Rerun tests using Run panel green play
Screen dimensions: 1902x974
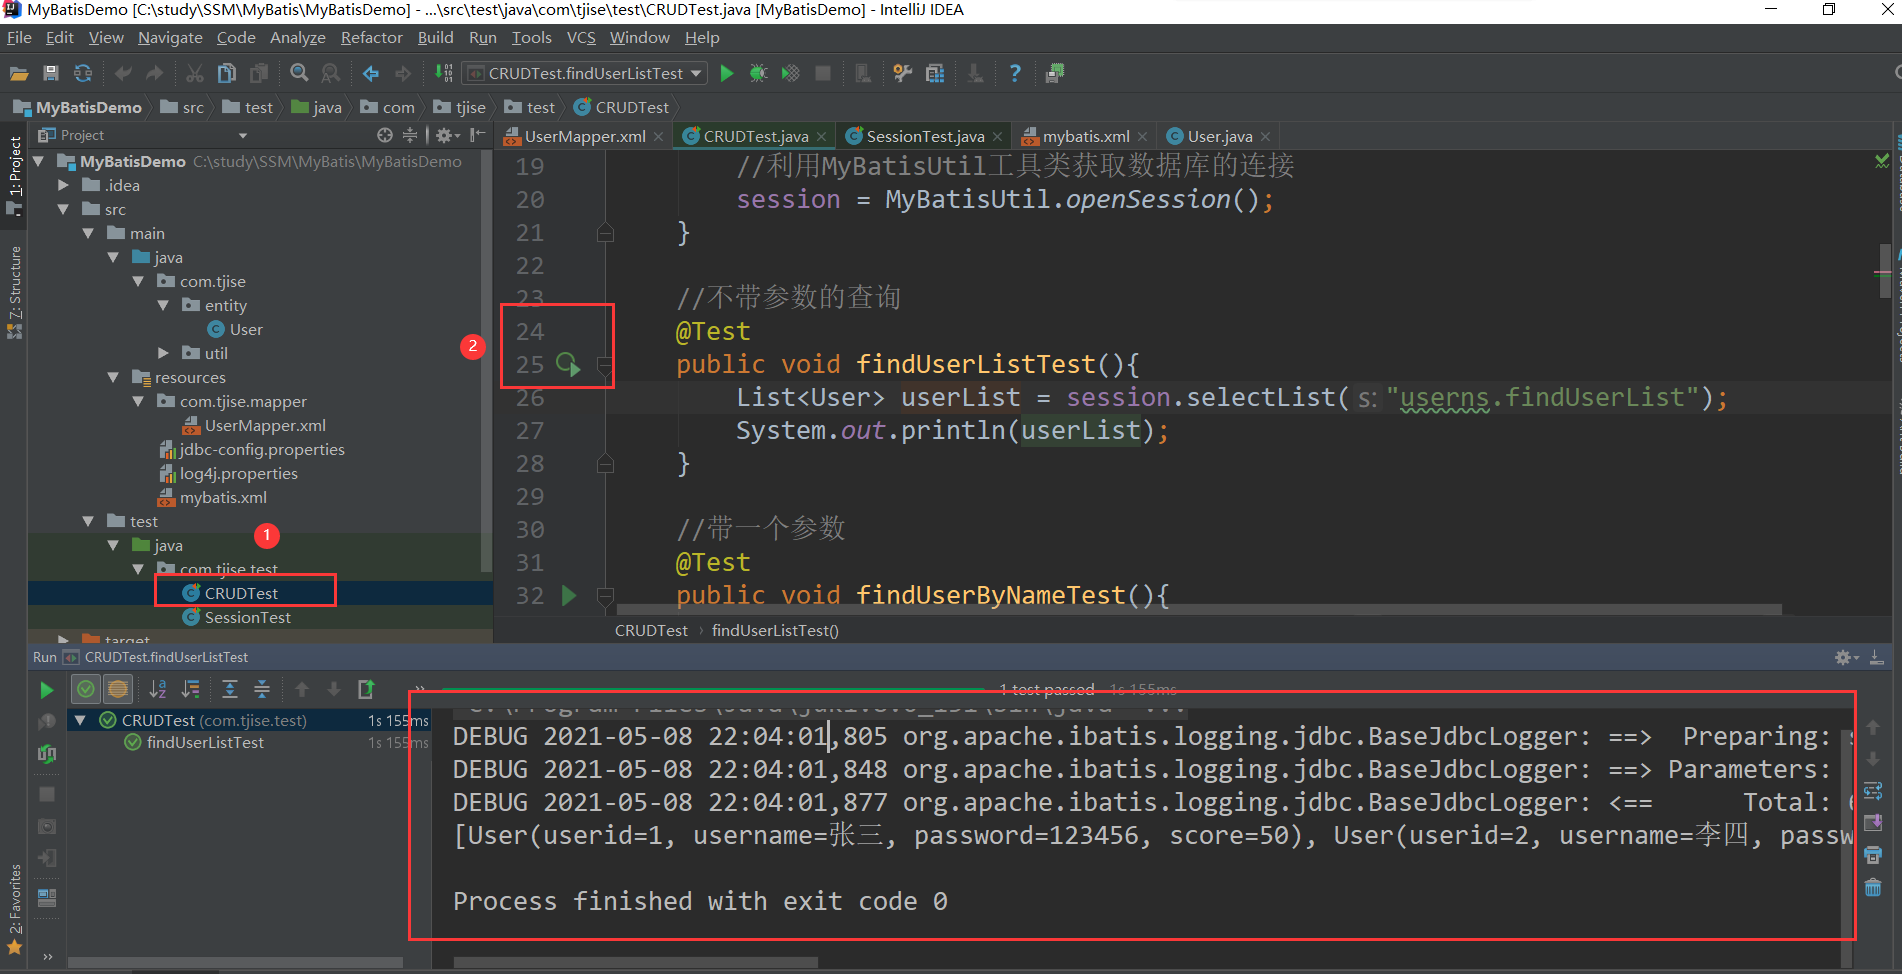46,690
